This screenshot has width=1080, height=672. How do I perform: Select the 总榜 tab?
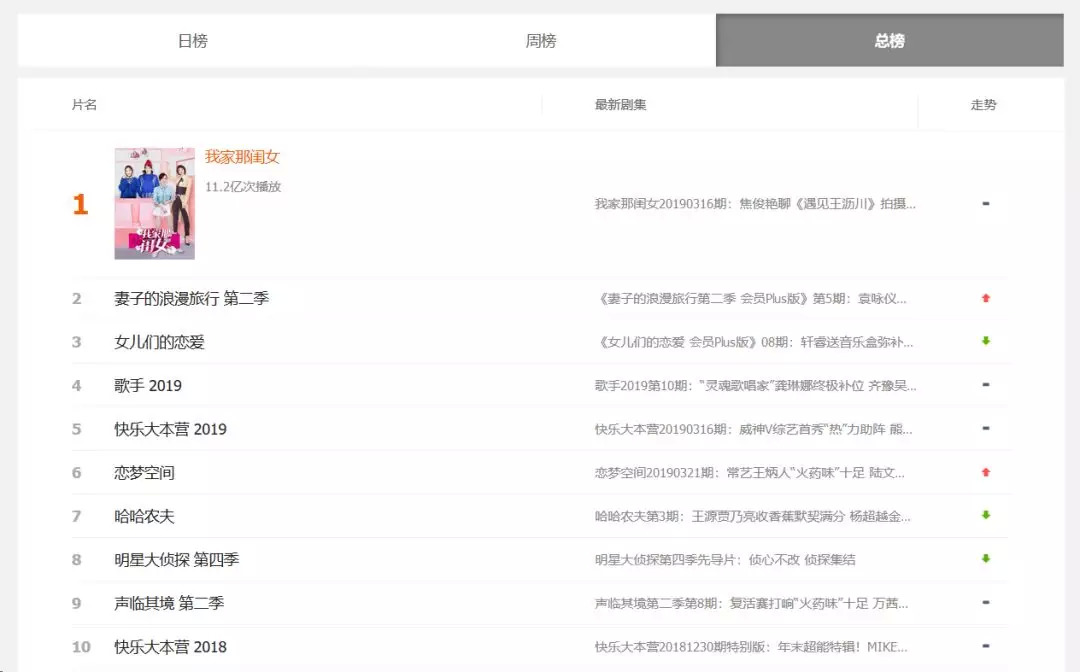889,41
